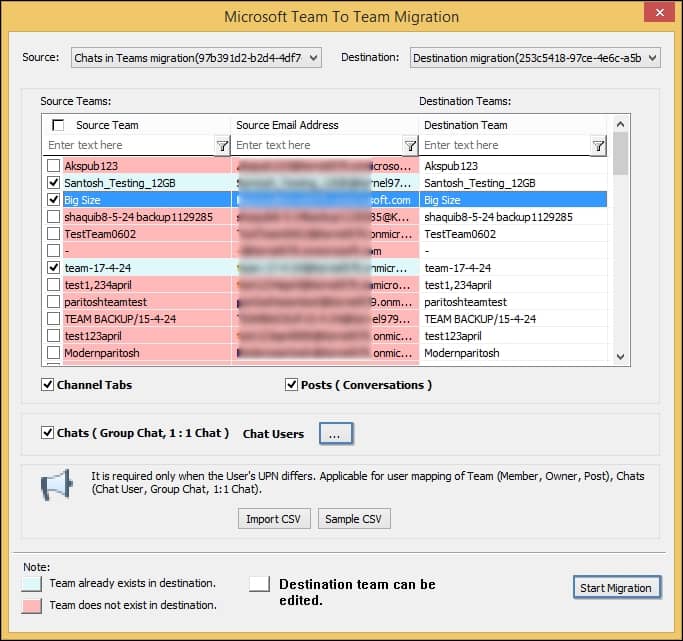Select destination team cell Santosh_Testing_12GB
This screenshot has width=683, height=641.
pos(513,182)
